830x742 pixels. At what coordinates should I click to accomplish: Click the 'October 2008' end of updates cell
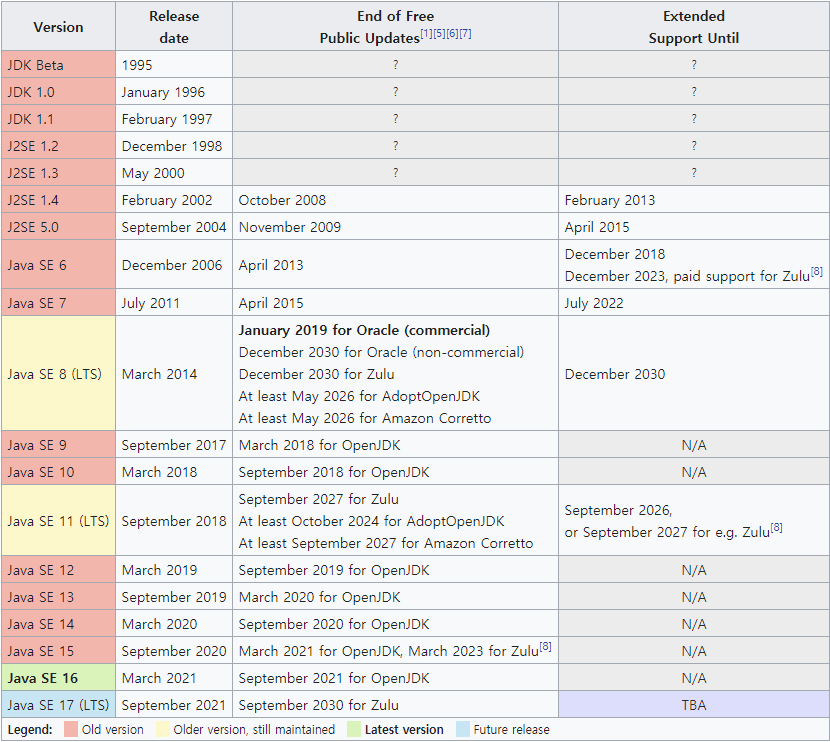coord(395,200)
